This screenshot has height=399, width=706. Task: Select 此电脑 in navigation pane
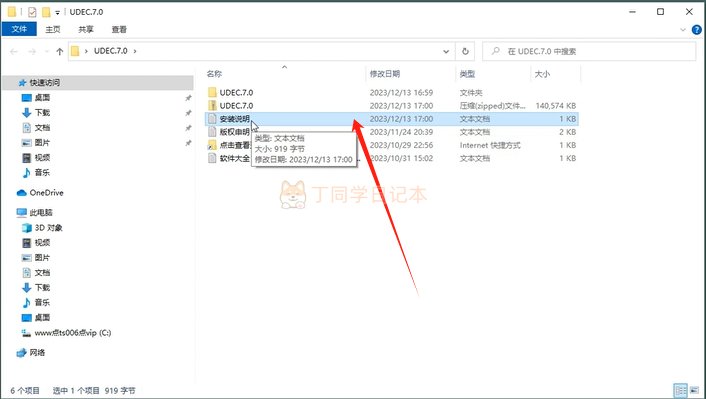tap(41, 213)
